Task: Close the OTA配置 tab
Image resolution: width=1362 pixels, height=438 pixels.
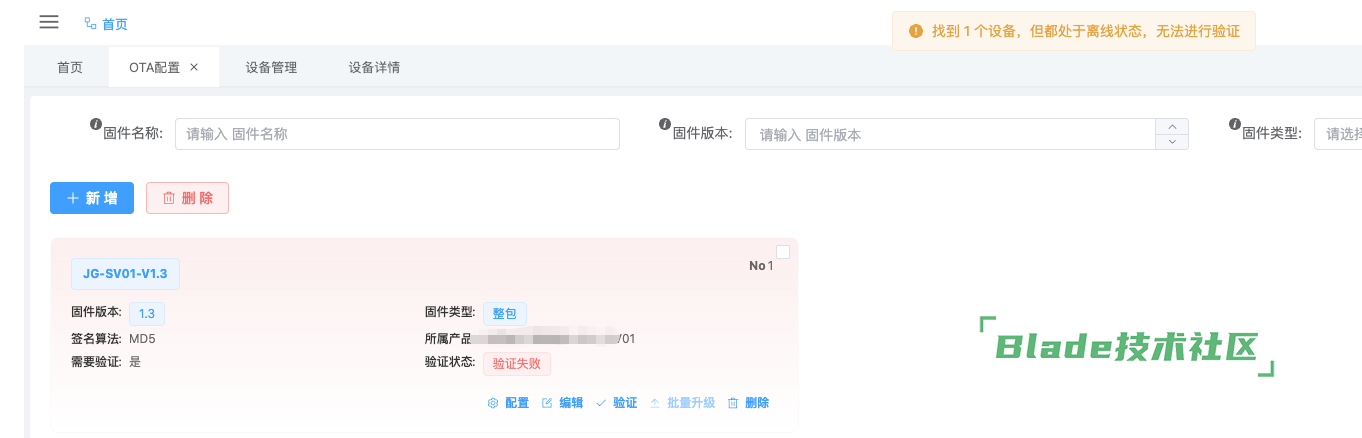Action: click(194, 67)
